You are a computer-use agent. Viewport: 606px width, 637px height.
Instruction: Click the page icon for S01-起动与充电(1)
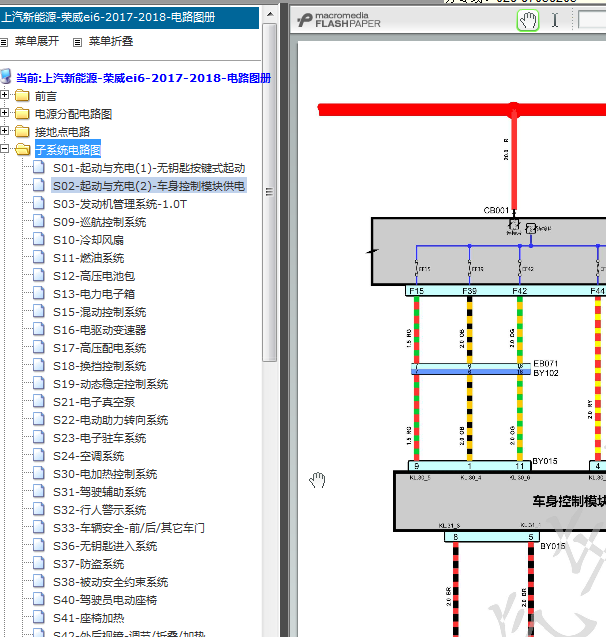coord(39,167)
